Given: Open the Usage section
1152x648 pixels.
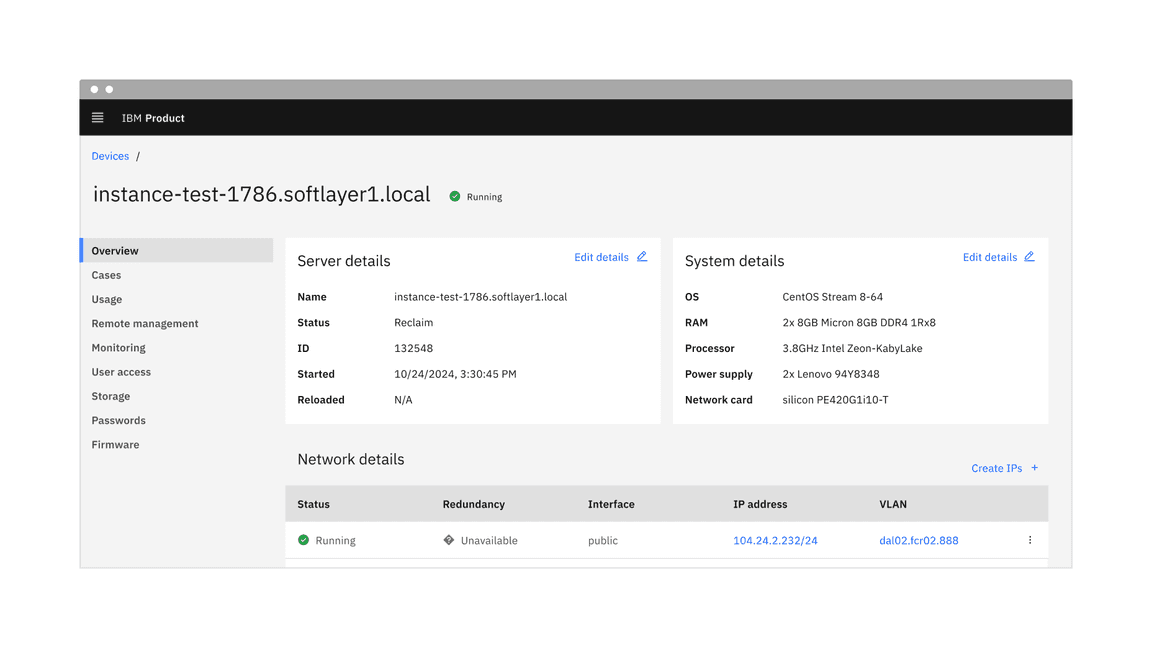Looking at the screenshot, I should pyautogui.click(x=107, y=299).
